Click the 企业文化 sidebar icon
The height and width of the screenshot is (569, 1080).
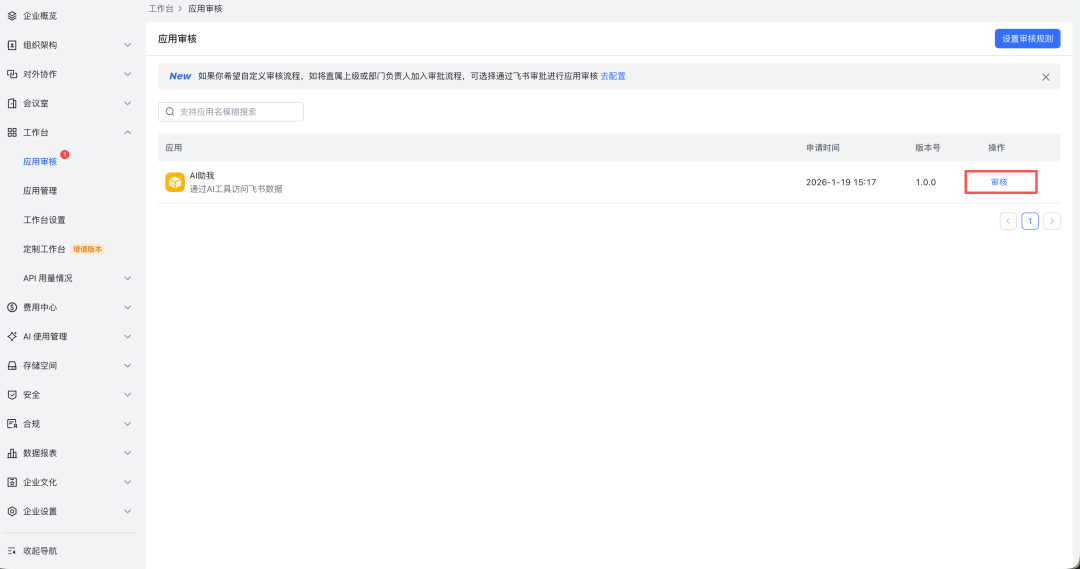click(x=12, y=482)
